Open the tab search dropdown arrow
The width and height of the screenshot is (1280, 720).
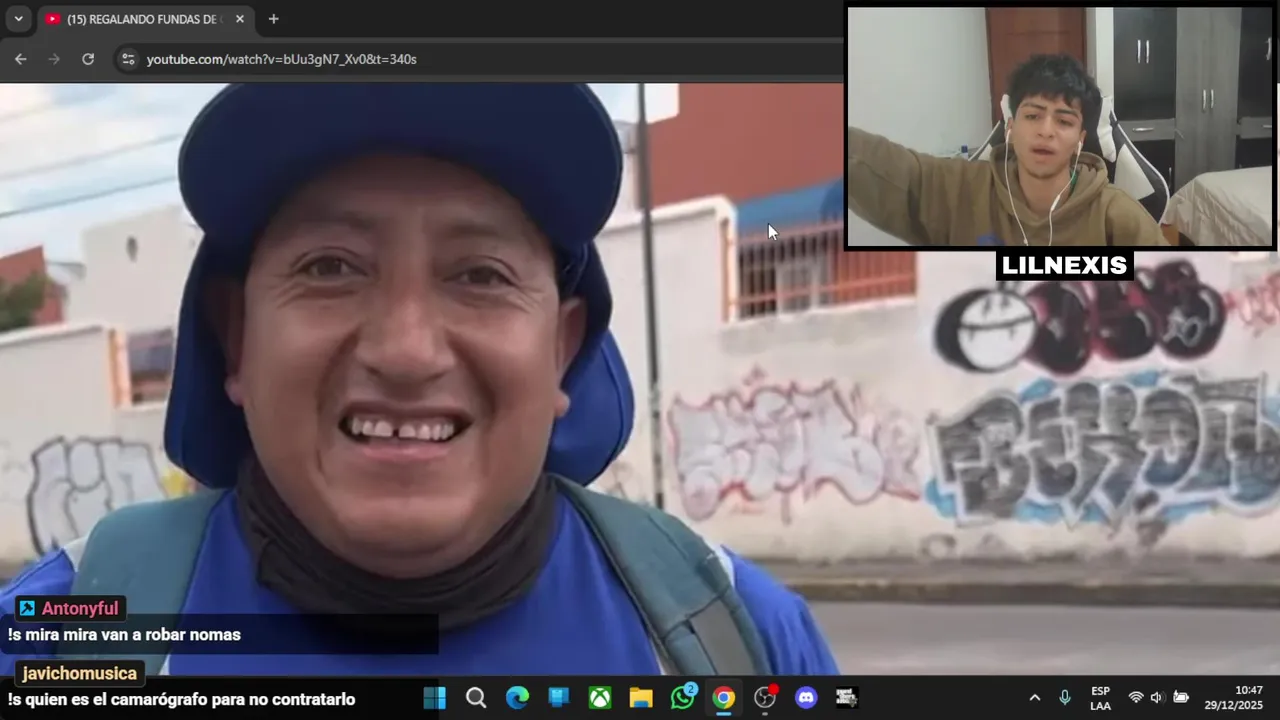18,19
